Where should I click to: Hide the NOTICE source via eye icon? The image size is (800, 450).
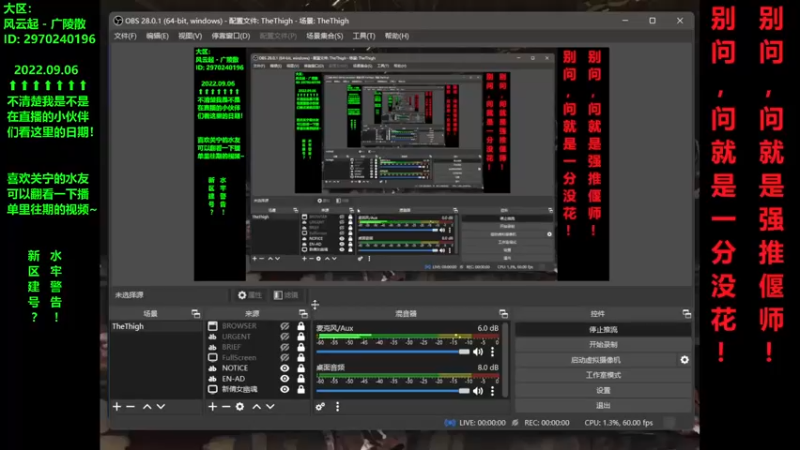pyautogui.click(x=285, y=368)
